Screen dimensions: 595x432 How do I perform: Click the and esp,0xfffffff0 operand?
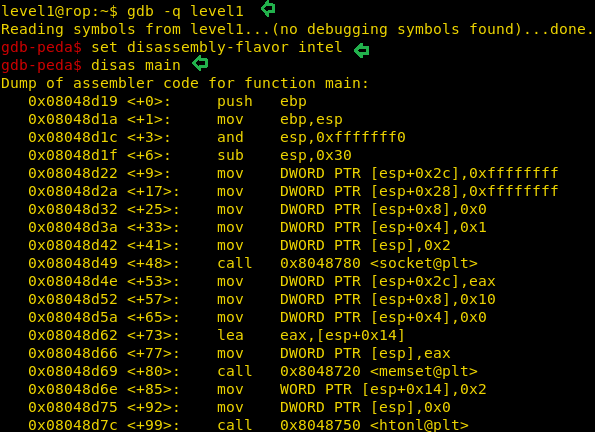(x=343, y=137)
